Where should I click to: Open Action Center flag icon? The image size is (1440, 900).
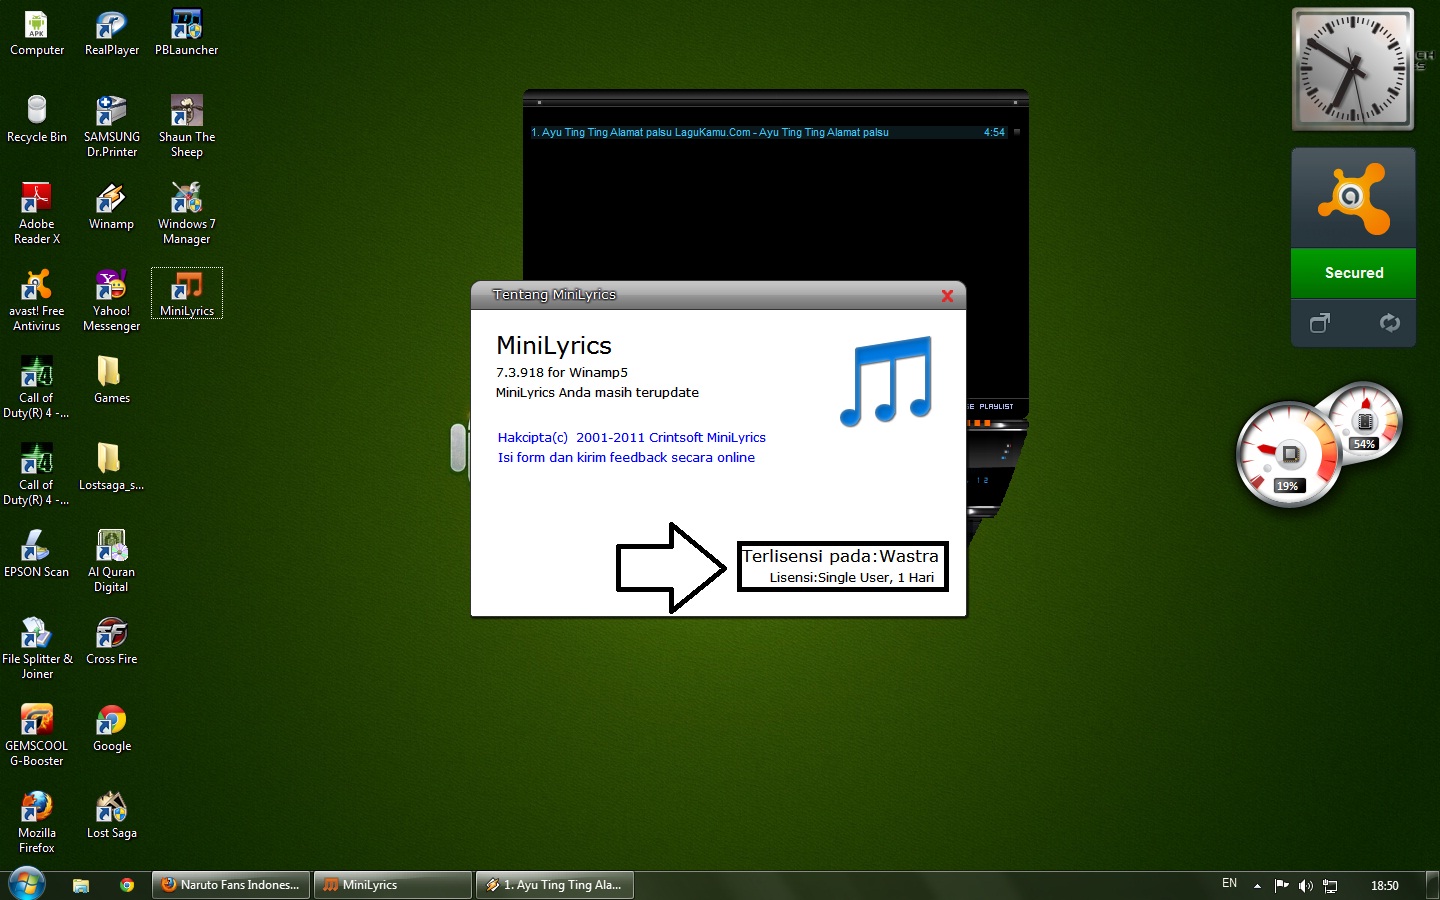[x=1282, y=885]
